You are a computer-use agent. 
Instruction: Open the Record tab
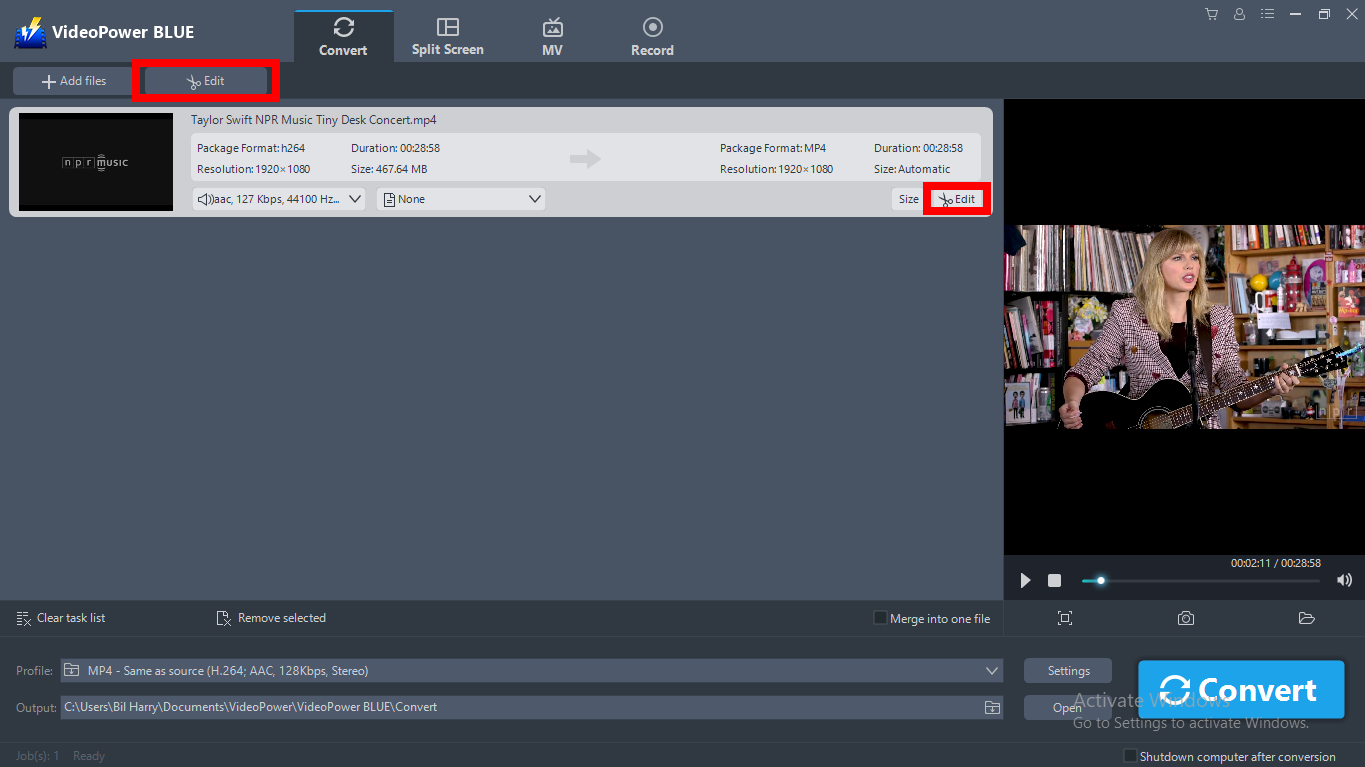[652, 33]
